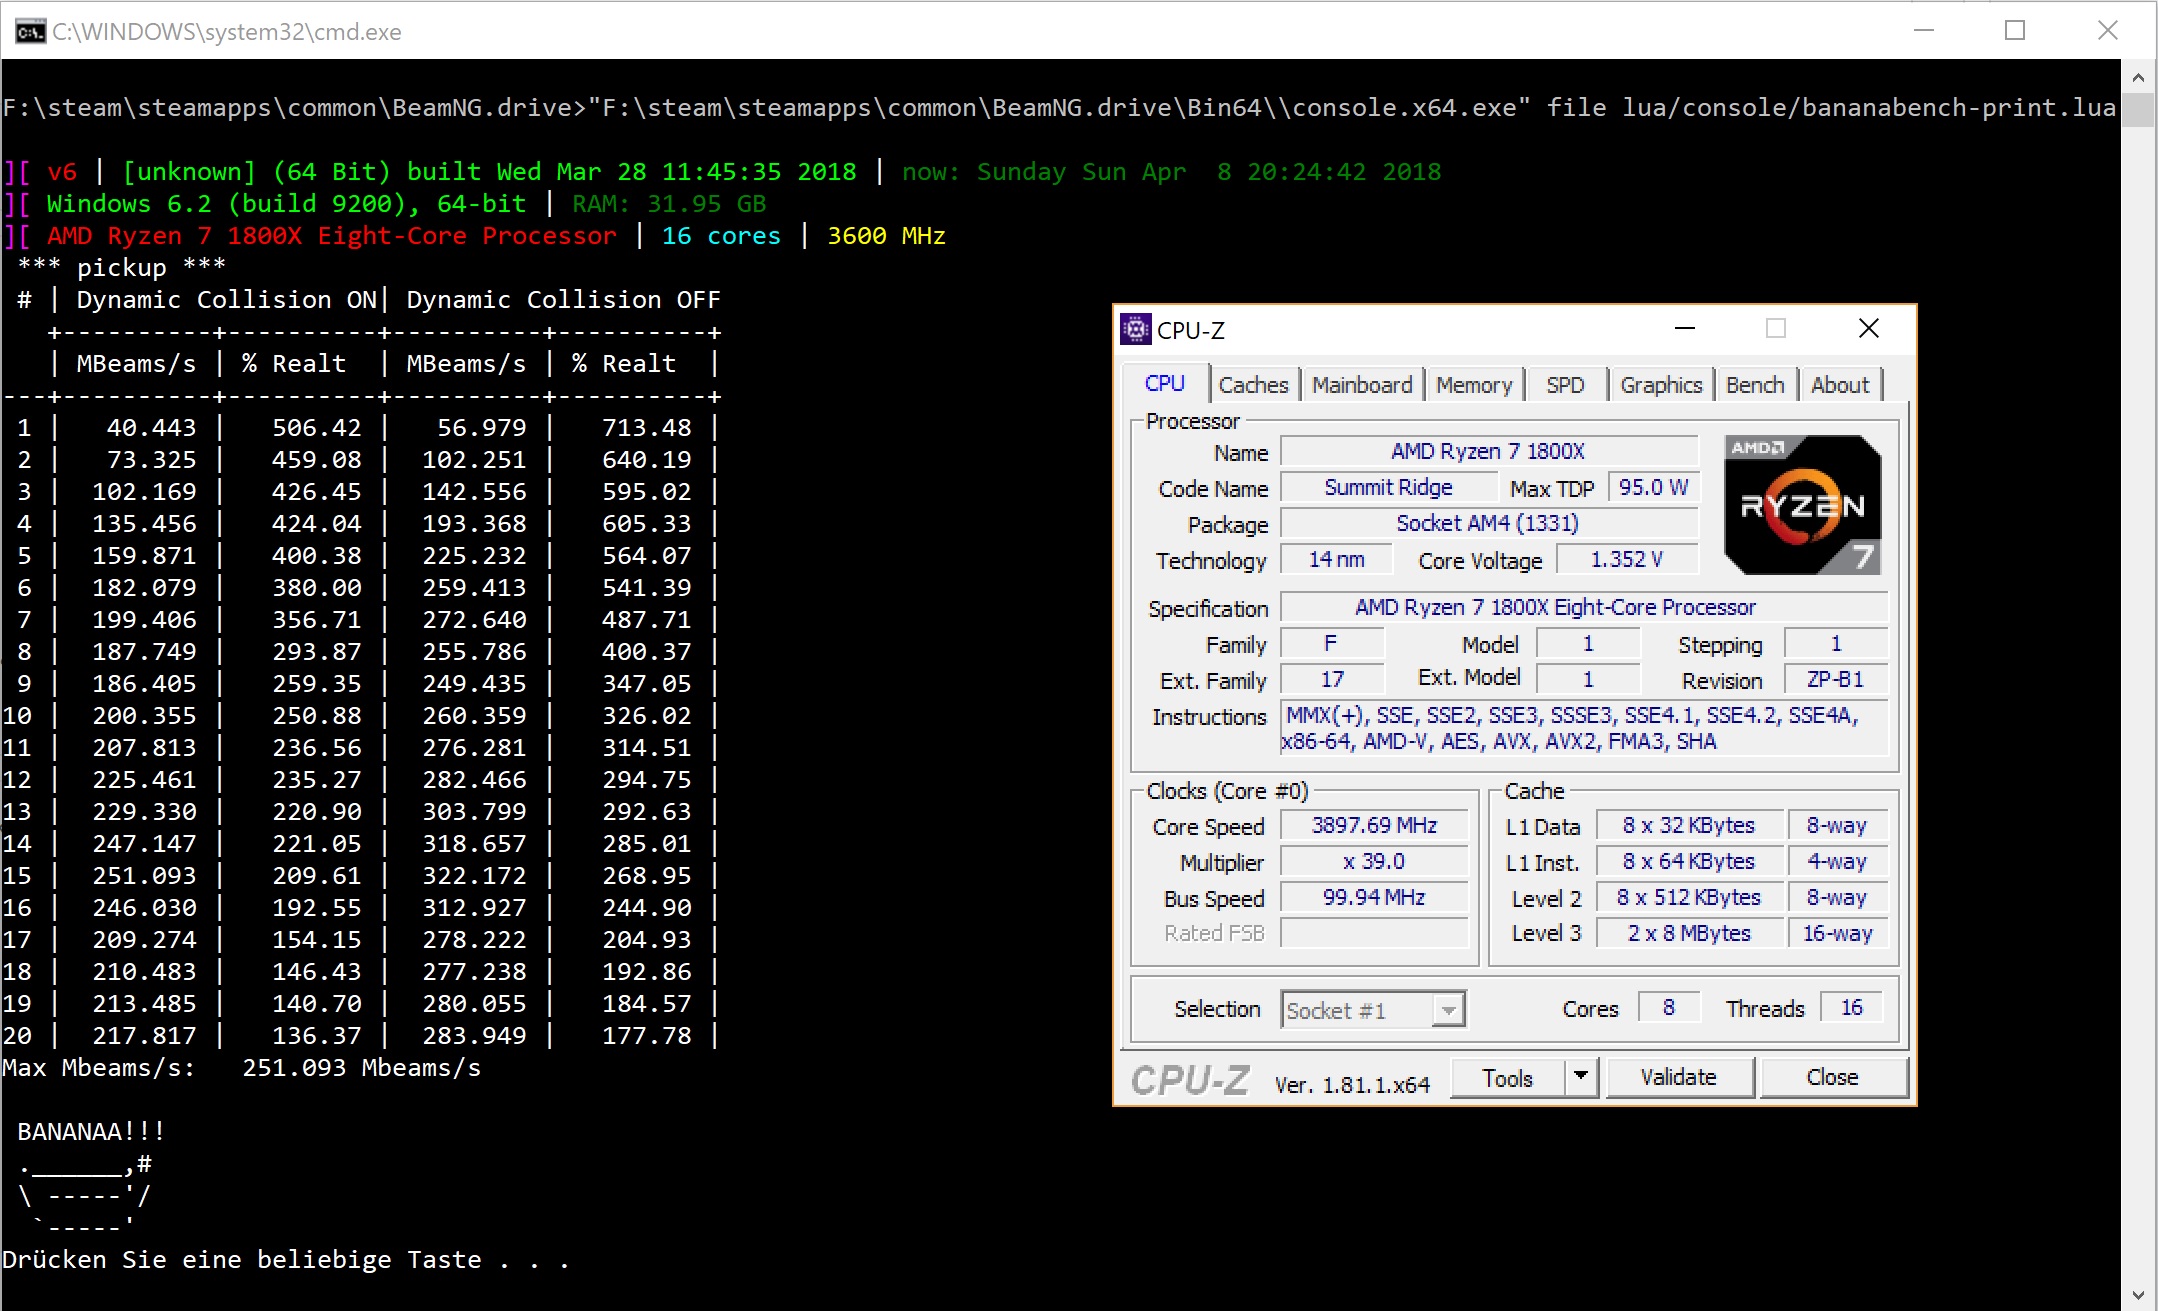This screenshot has width=2158, height=1311.
Task: Click the Core Voltage '1.352 V' value
Action: click(1627, 560)
